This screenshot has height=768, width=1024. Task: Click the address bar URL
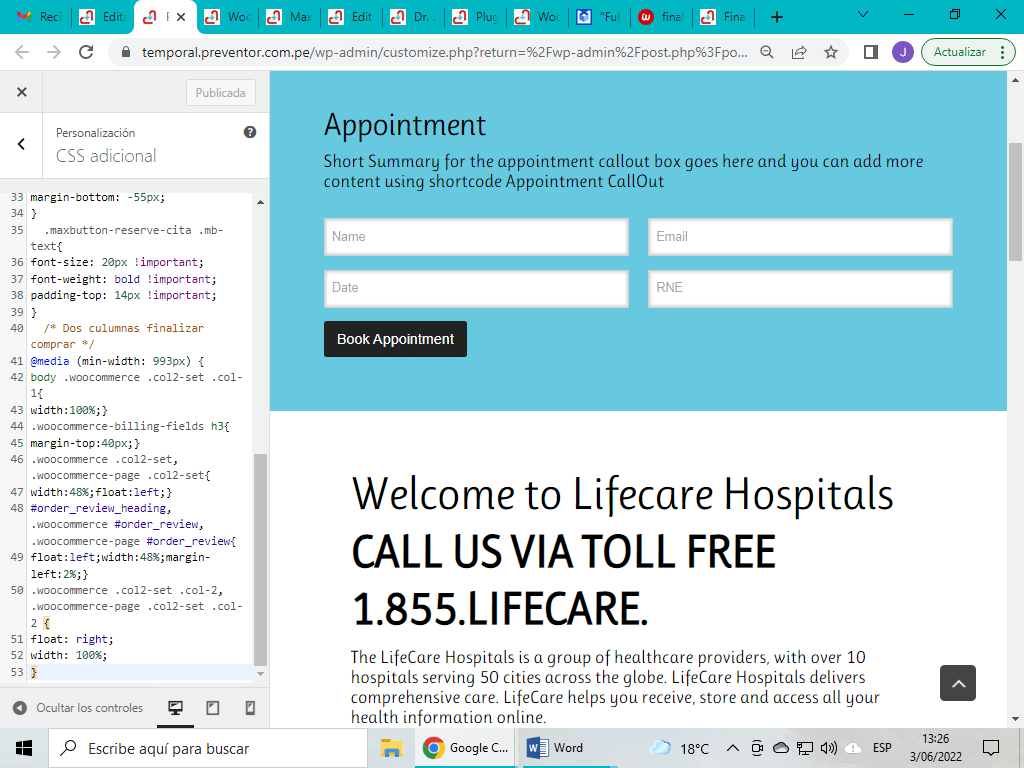pos(444,52)
